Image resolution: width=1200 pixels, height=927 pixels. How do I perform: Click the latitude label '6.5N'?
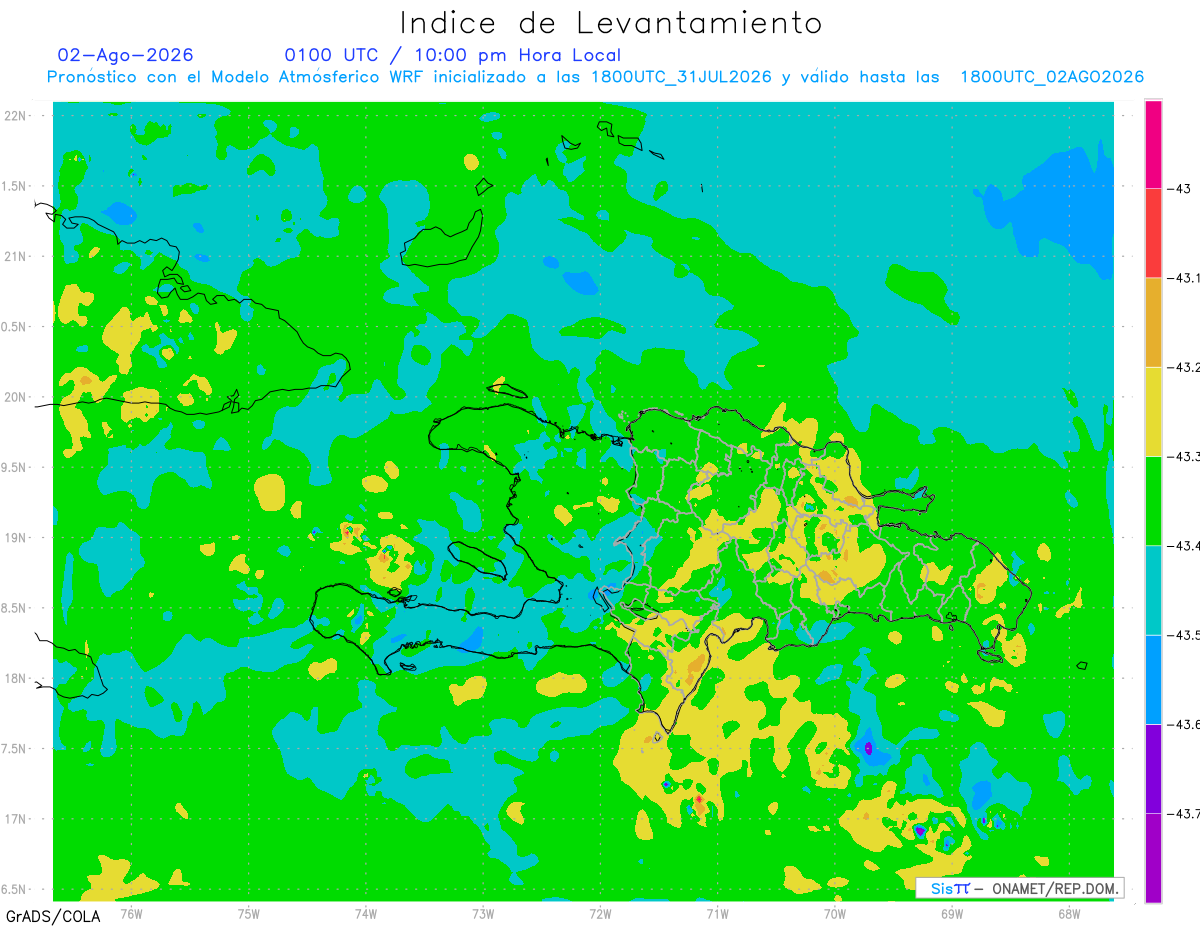pos(15,890)
